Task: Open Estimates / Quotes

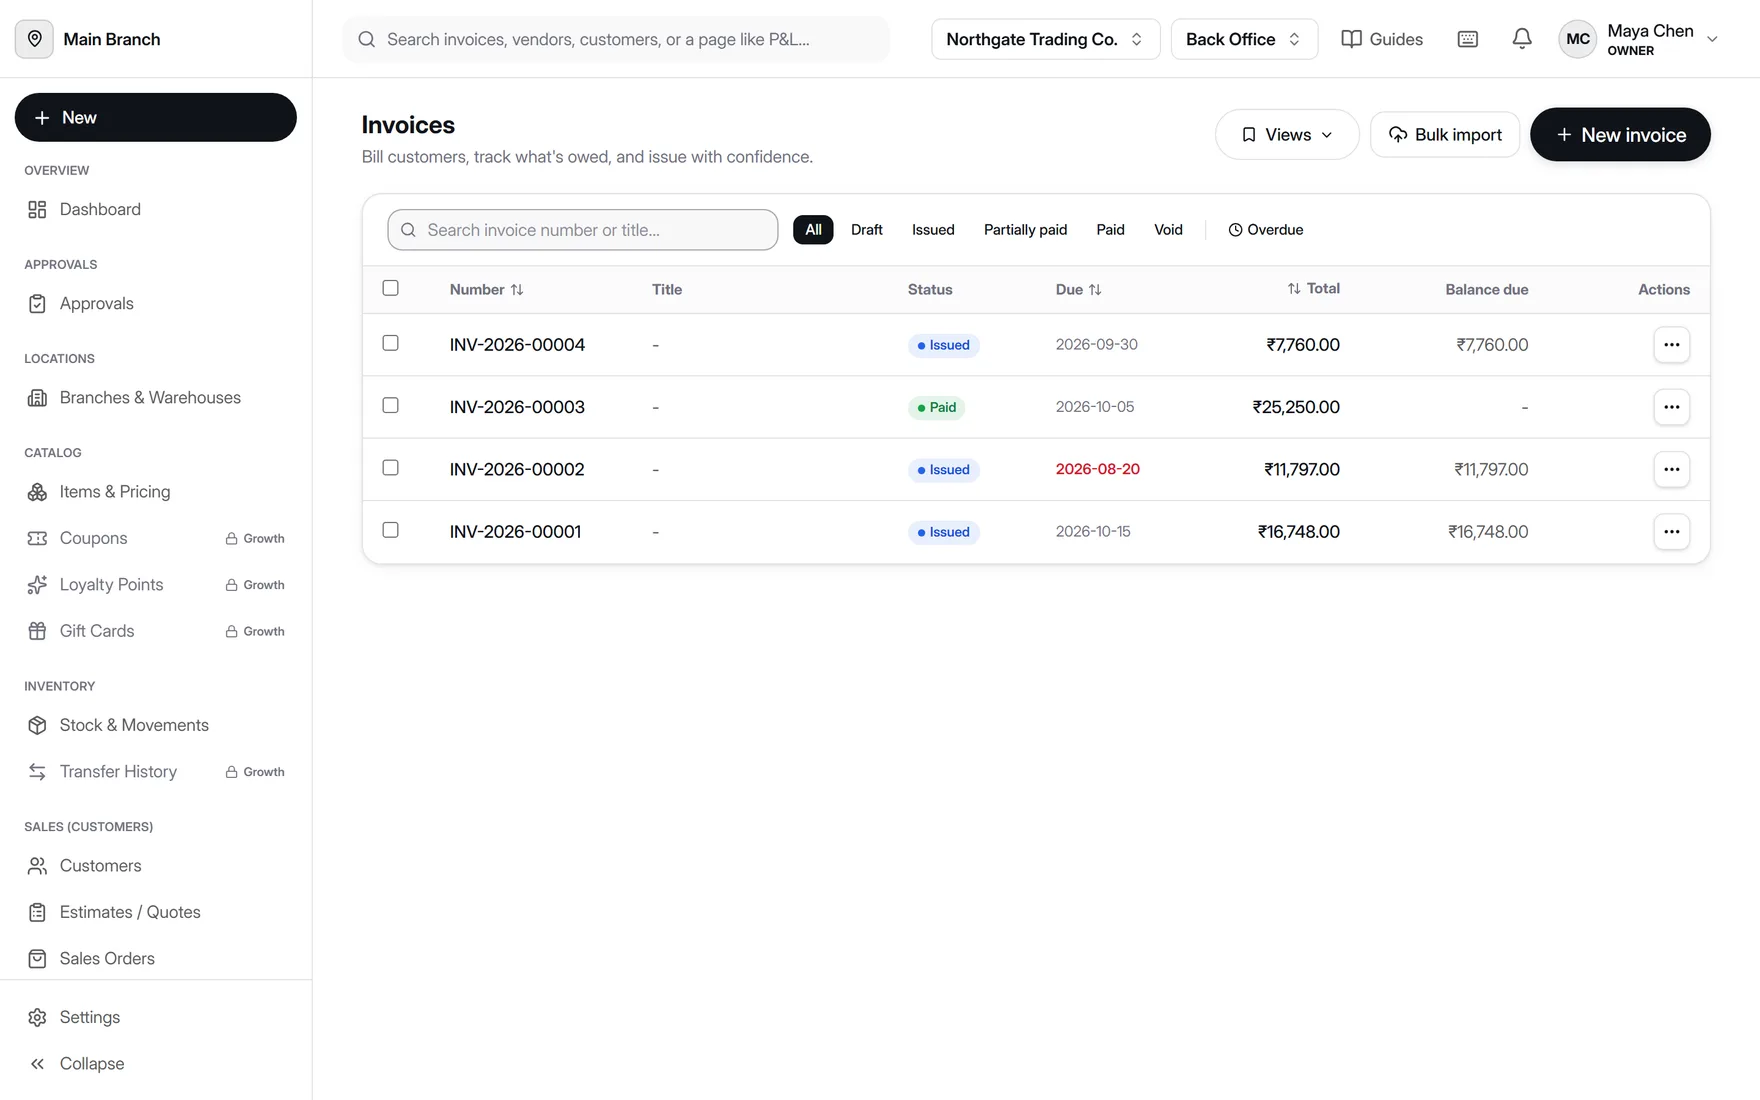Action: pos(156,912)
